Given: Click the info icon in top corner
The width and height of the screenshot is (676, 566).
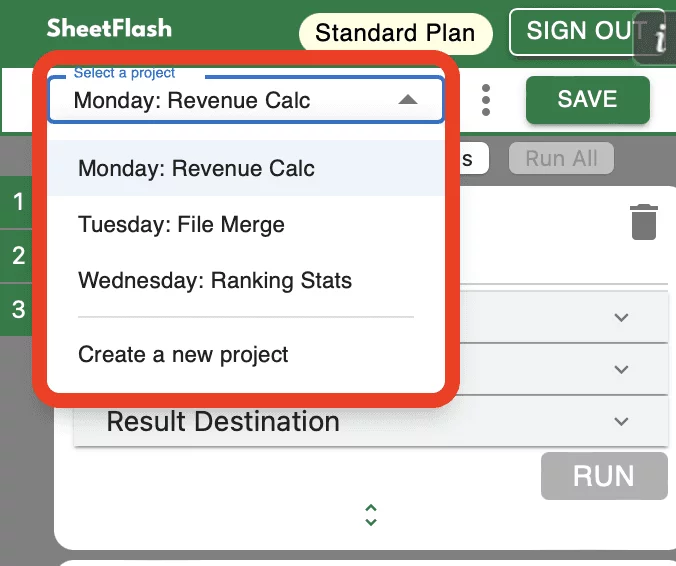Looking at the screenshot, I should [x=660, y=38].
